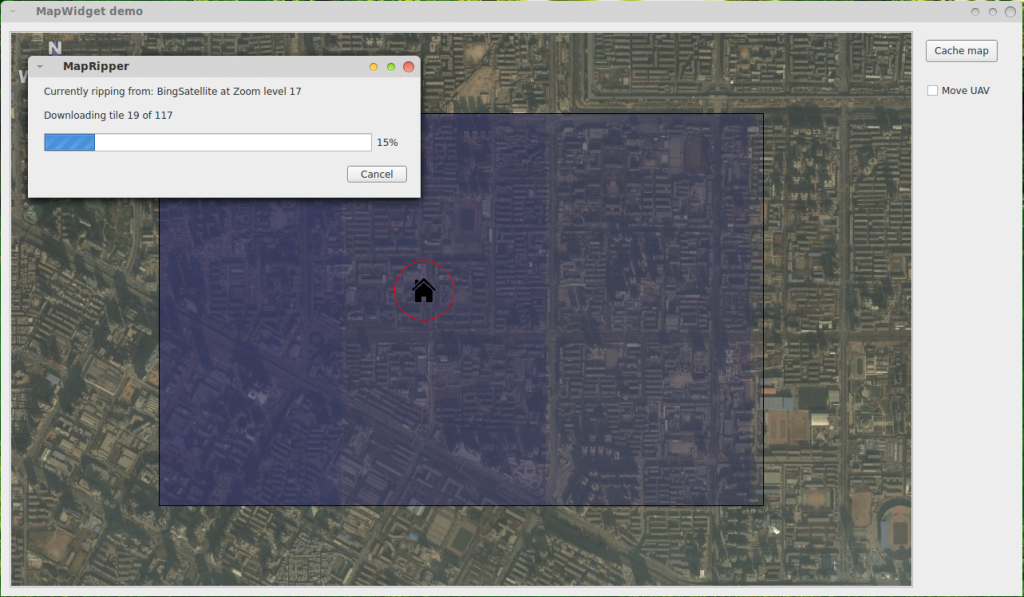Maximize MapRipper using the green button
Screen dimensions: 1024x597
tap(391, 67)
